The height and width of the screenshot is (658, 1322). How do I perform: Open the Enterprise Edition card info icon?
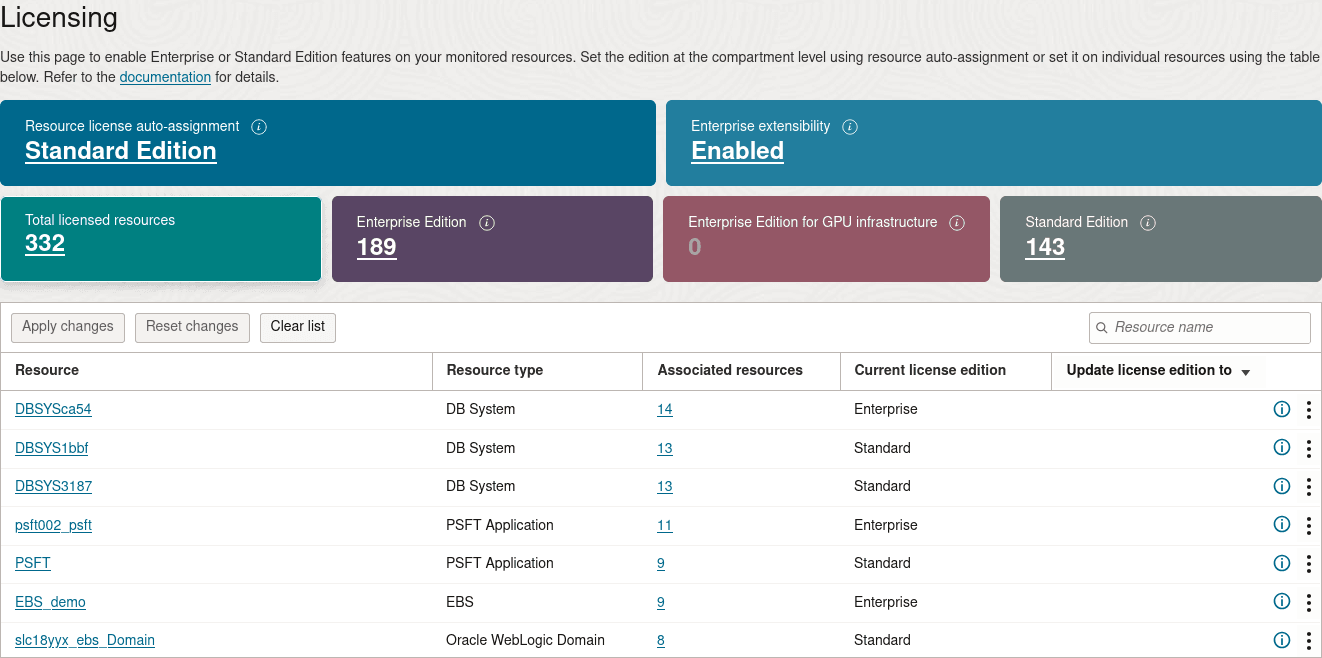pyautogui.click(x=487, y=222)
